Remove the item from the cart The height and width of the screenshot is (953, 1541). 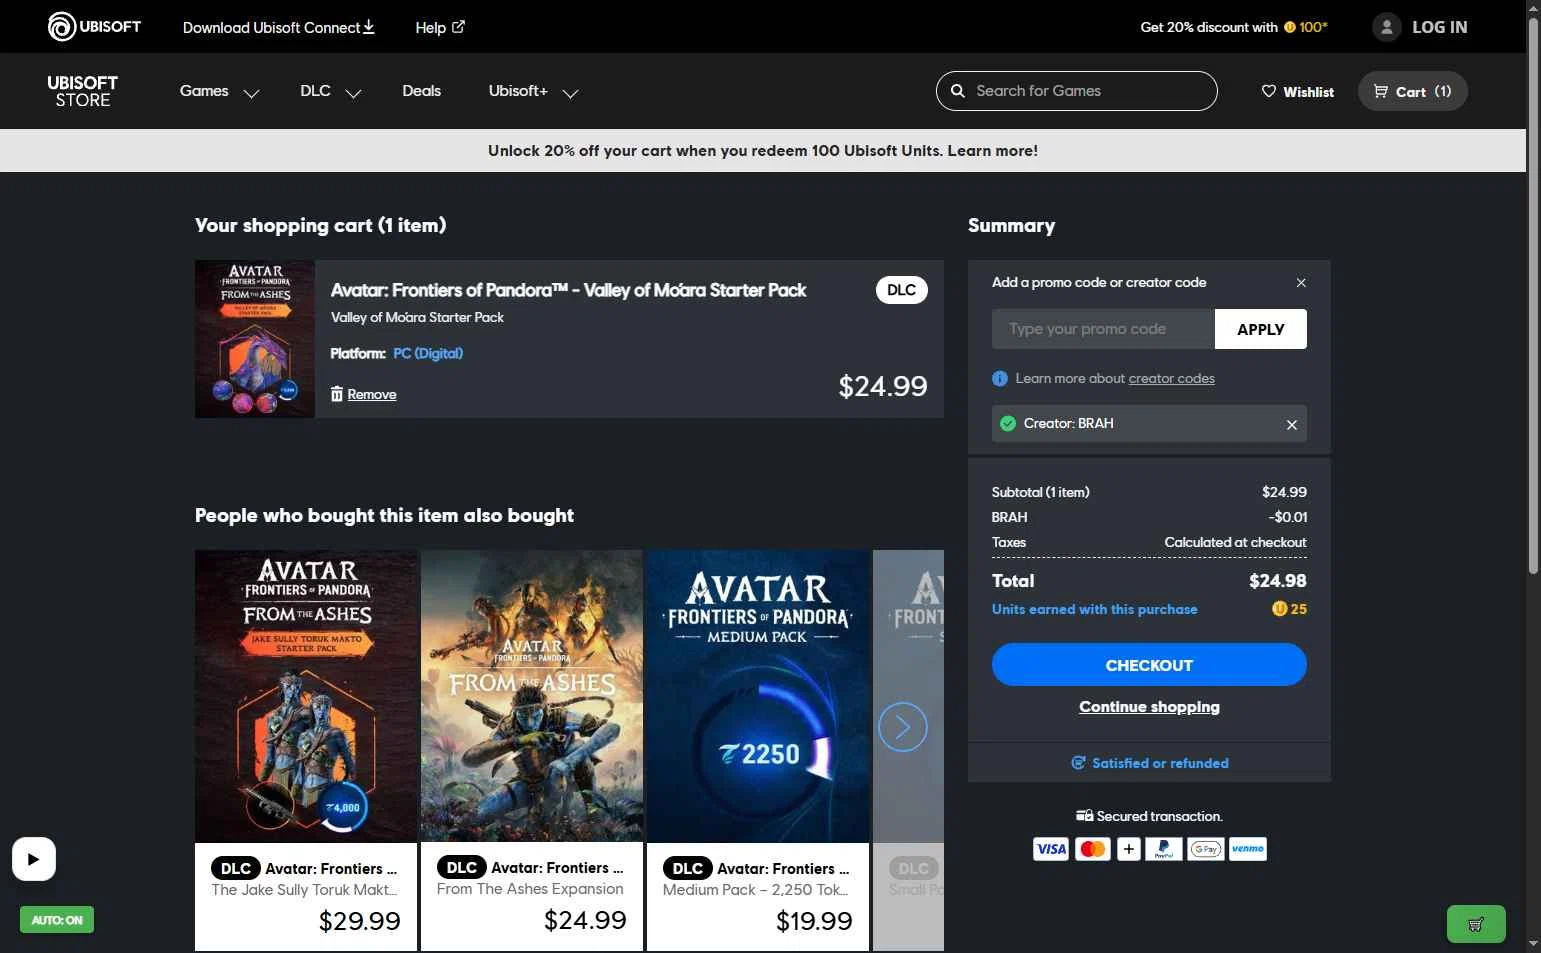(371, 394)
